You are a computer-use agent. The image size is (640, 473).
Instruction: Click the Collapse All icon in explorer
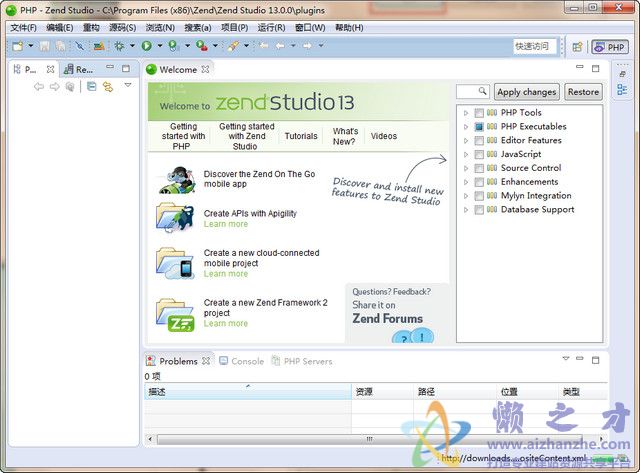click(92, 87)
